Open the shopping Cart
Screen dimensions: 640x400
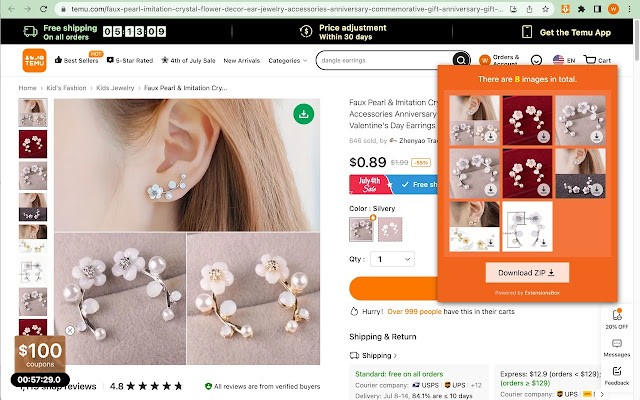(597, 60)
